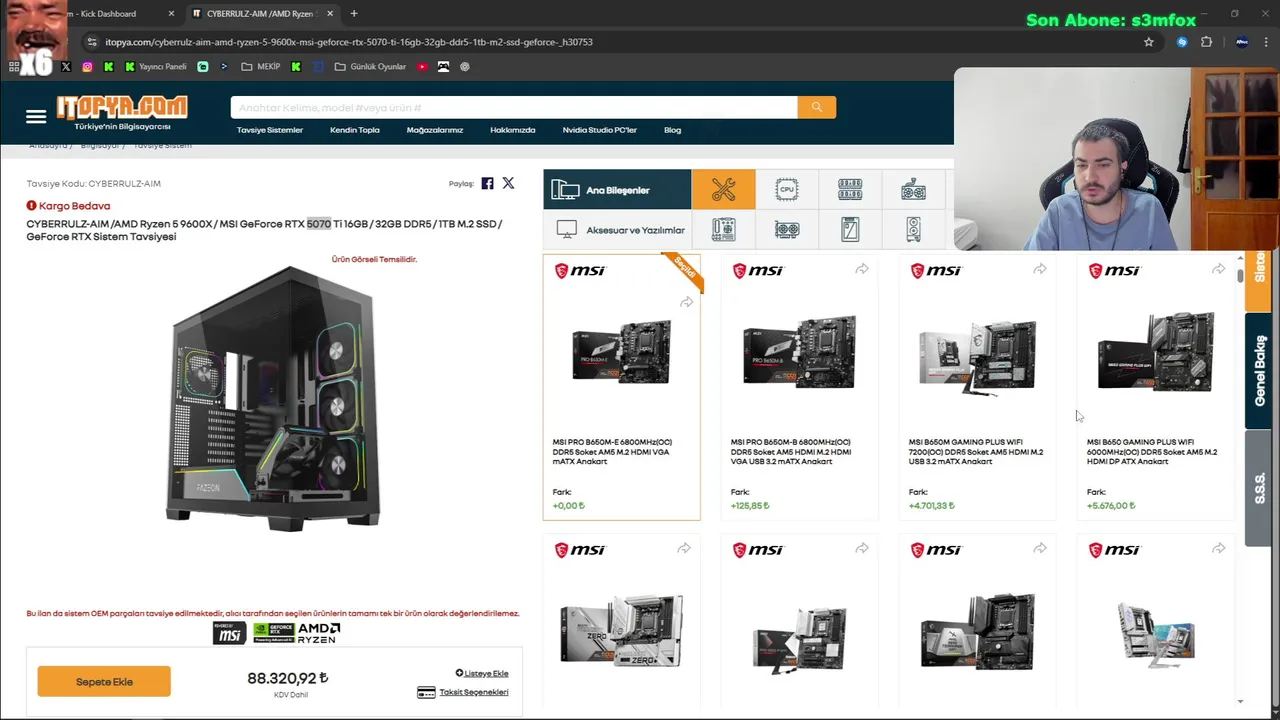Viewport: 1280px width, 720px height.
Task: Select the RAM memory modules category icon
Action: (850, 190)
